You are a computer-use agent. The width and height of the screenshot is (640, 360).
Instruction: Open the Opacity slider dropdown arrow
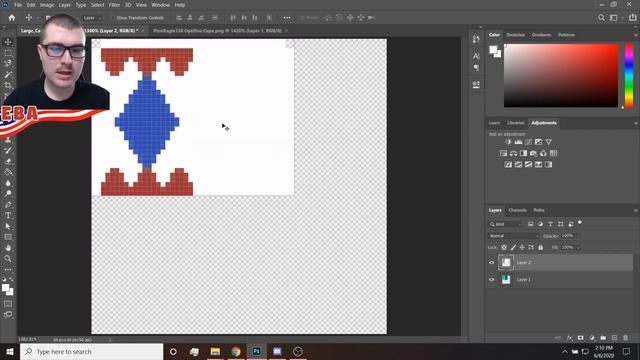point(578,236)
